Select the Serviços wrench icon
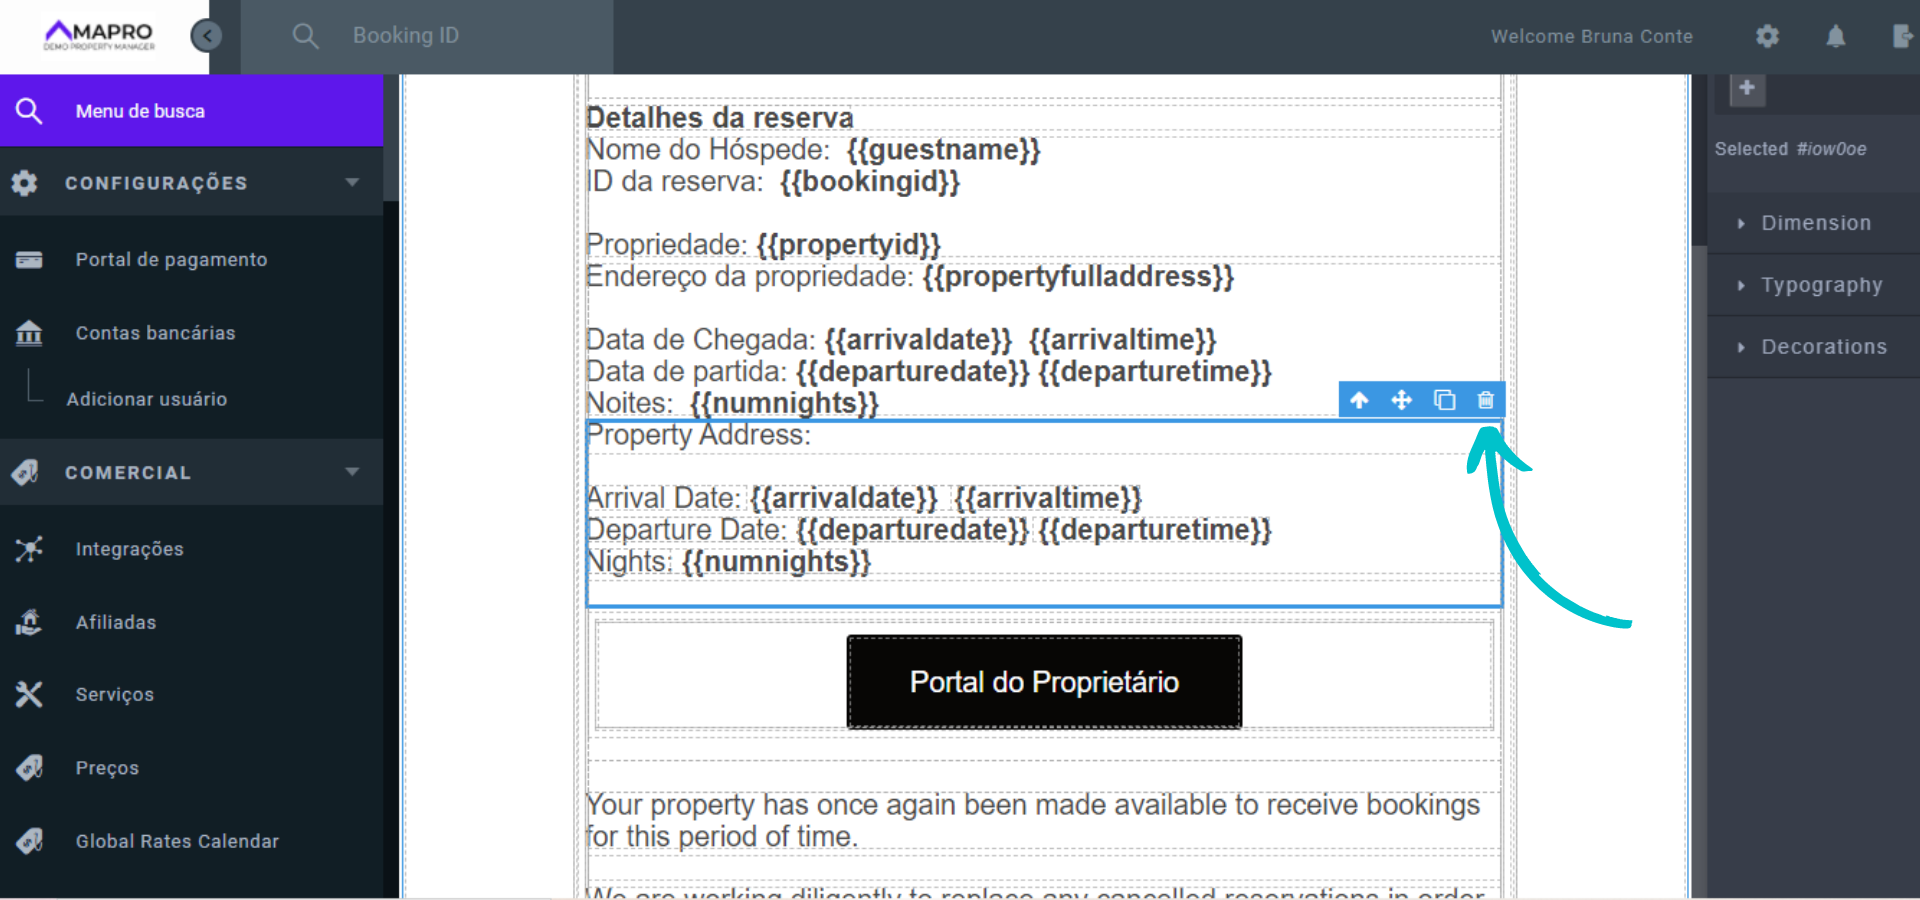1920x900 pixels. 29,694
